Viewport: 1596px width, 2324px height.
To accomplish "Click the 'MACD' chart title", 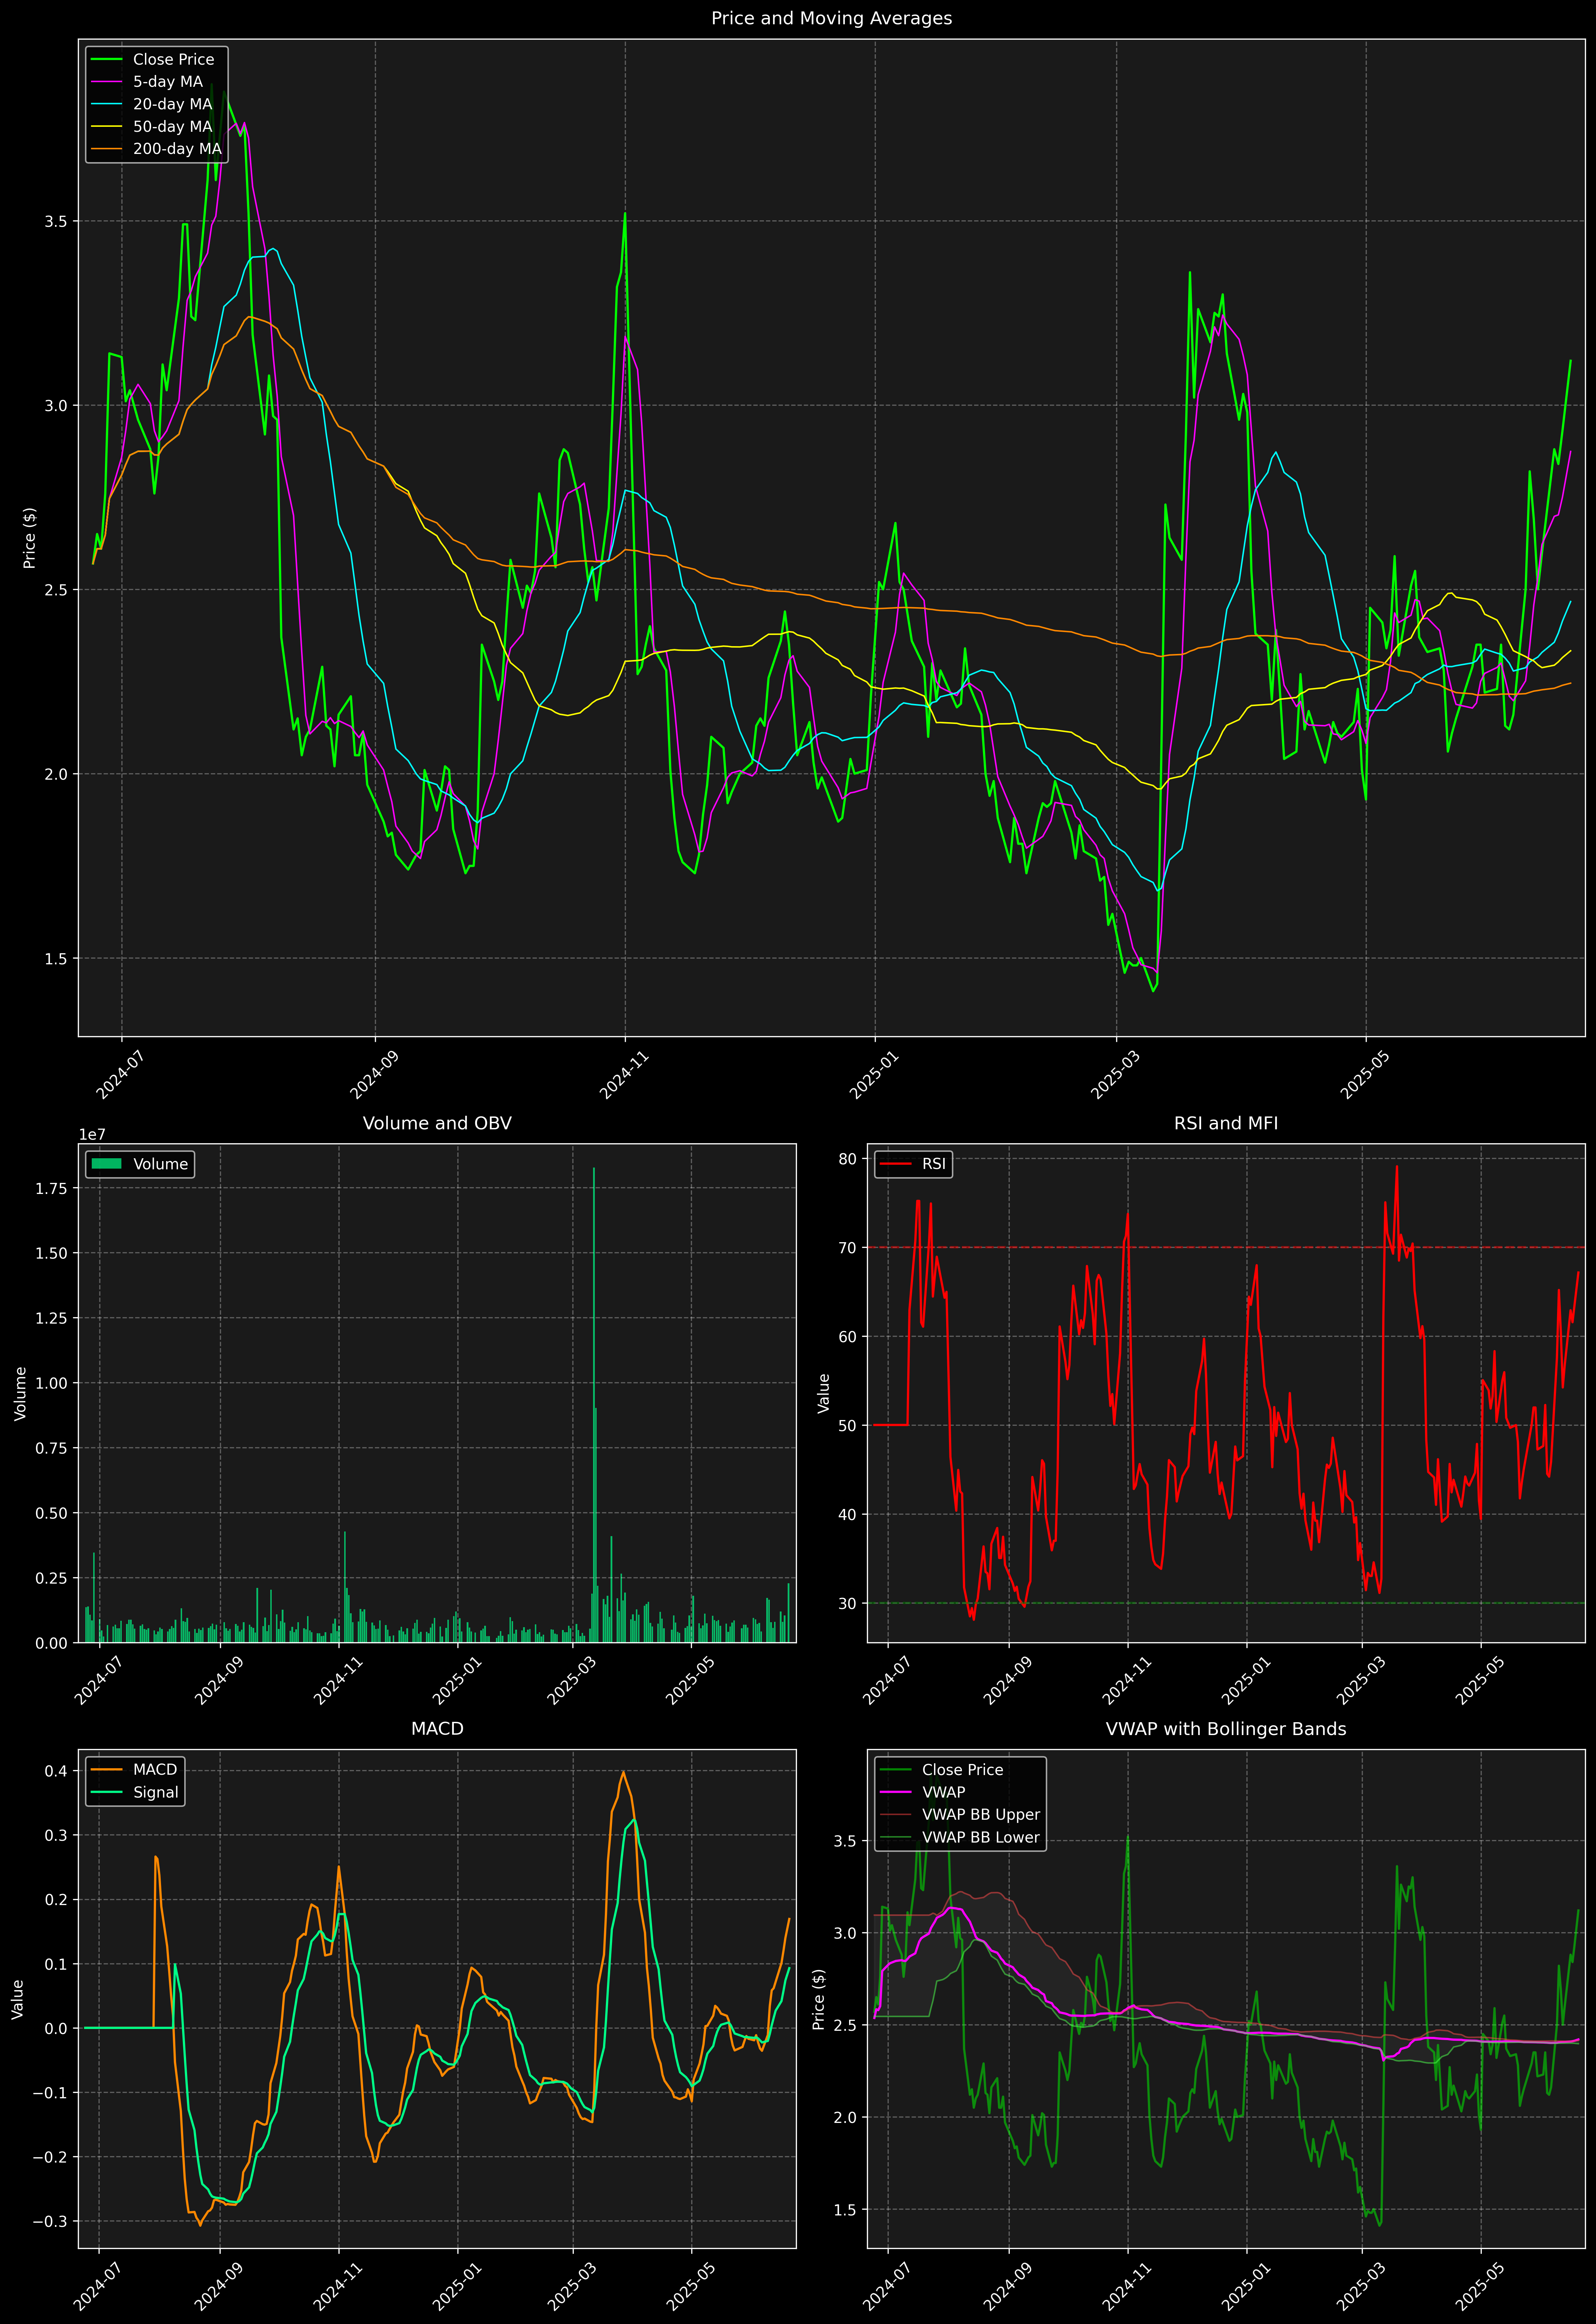I will pyautogui.click(x=437, y=1729).
